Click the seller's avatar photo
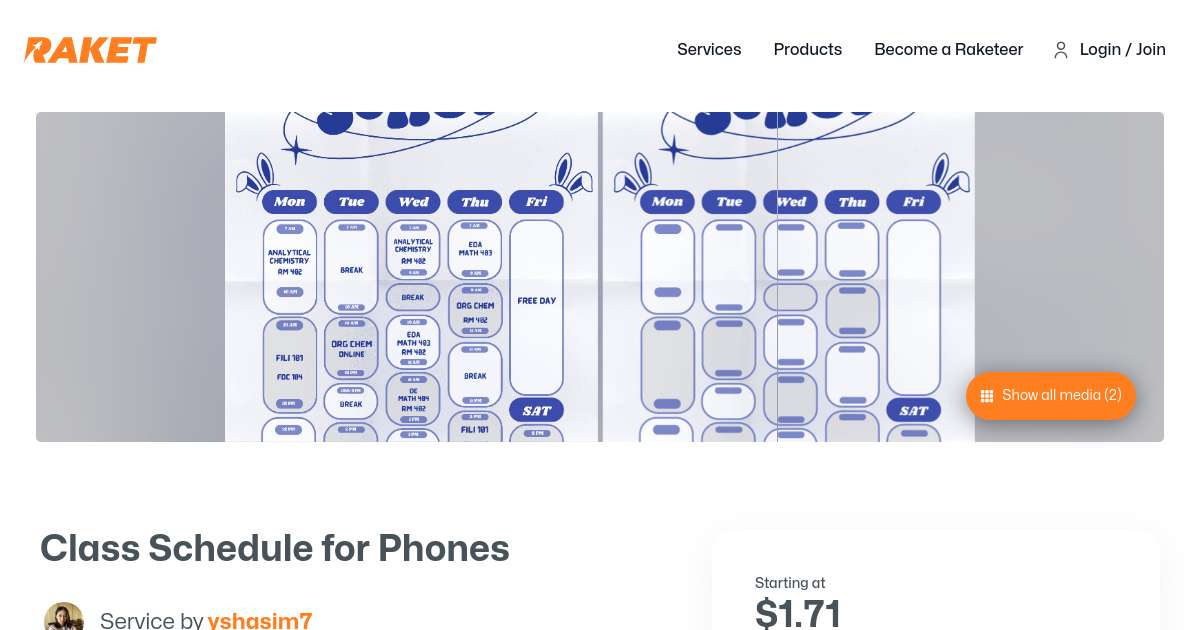 pyautogui.click(x=64, y=618)
